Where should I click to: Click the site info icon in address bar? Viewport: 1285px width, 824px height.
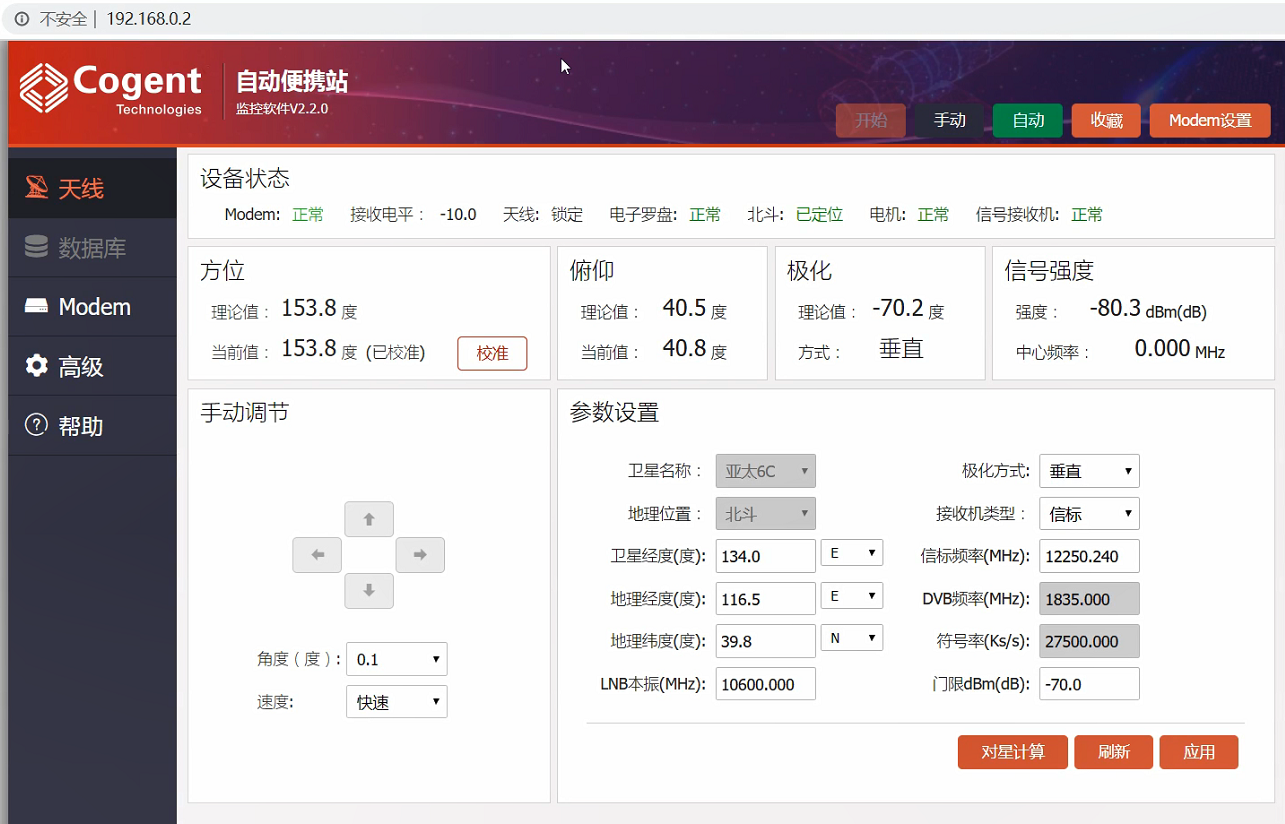[x=21, y=19]
